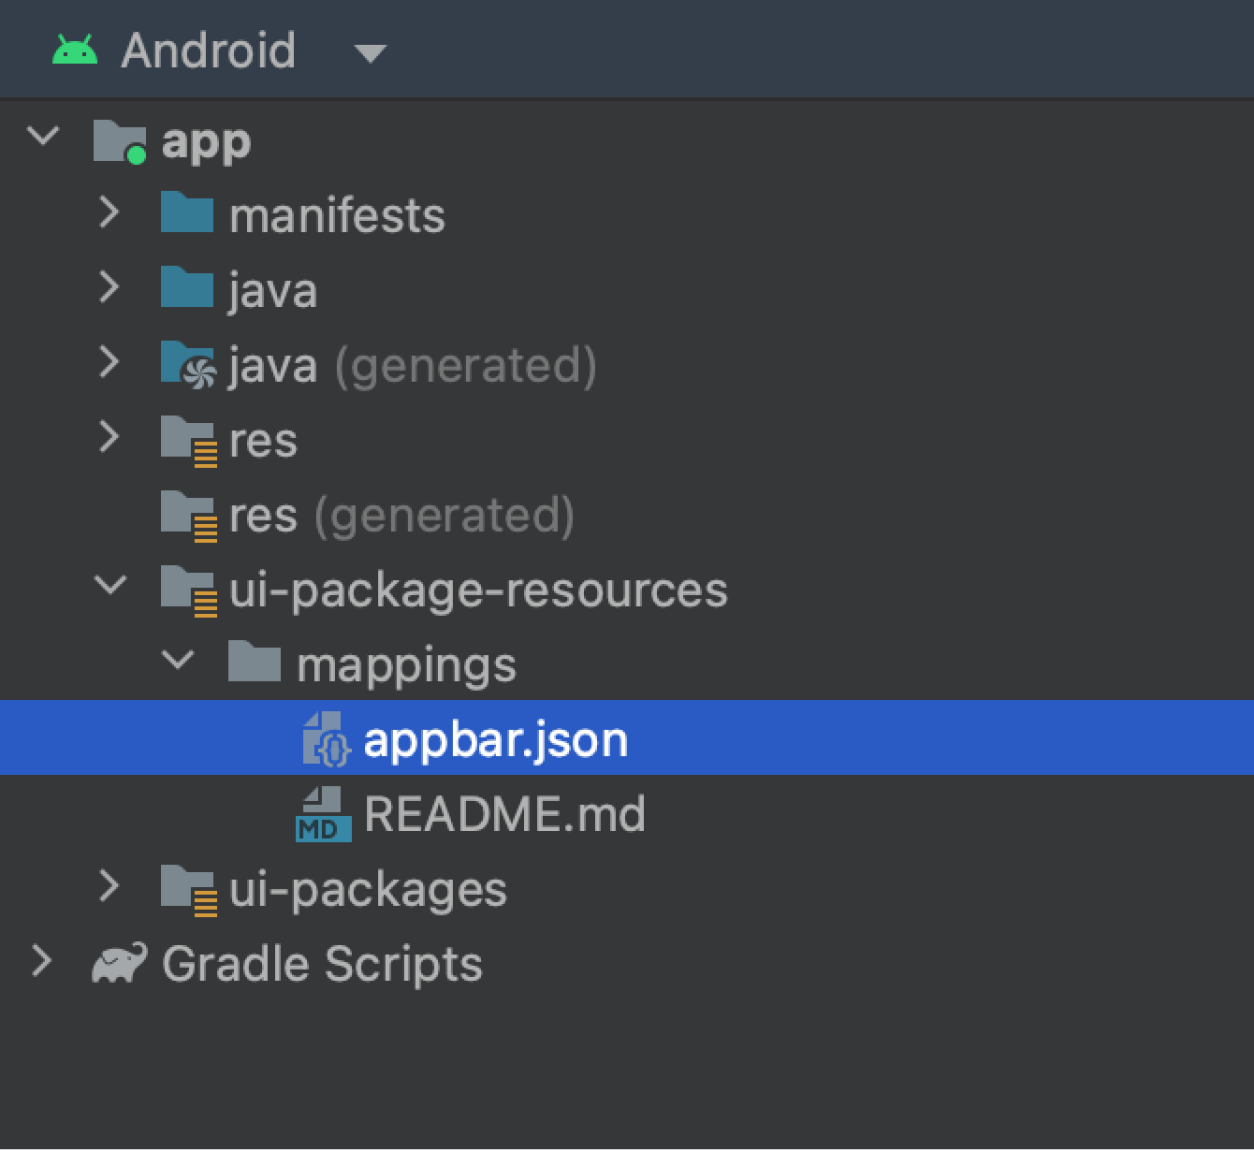Click the Gradle elephant icon
Screen dimensions: 1254x1150
[119, 963]
